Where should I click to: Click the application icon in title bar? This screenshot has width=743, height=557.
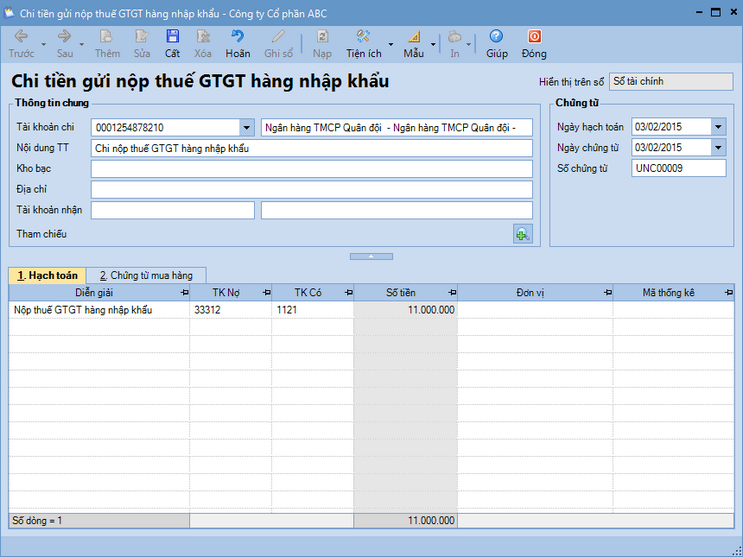pos(9,13)
